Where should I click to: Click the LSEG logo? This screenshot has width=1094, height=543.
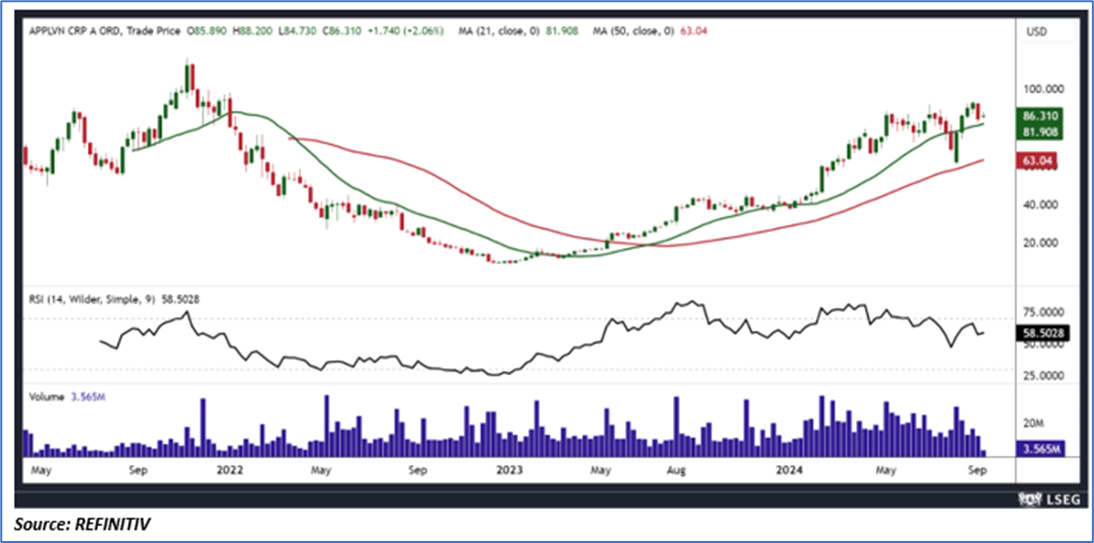pos(1050,499)
